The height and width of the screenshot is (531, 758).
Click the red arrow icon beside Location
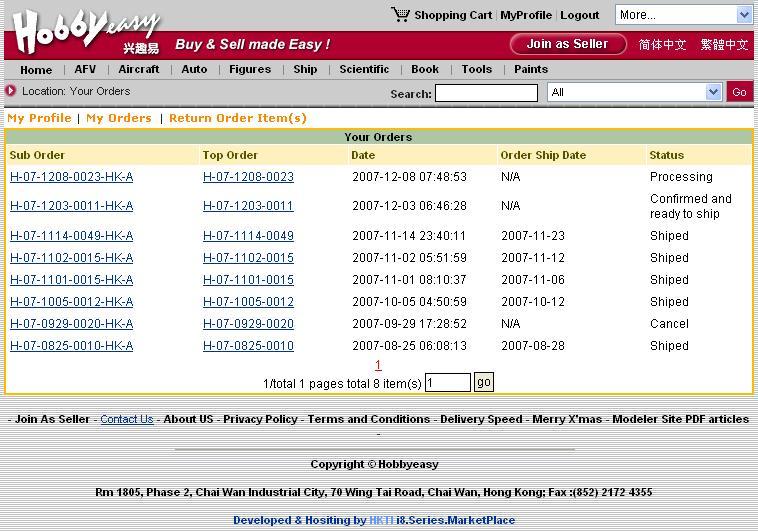[x=11, y=91]
